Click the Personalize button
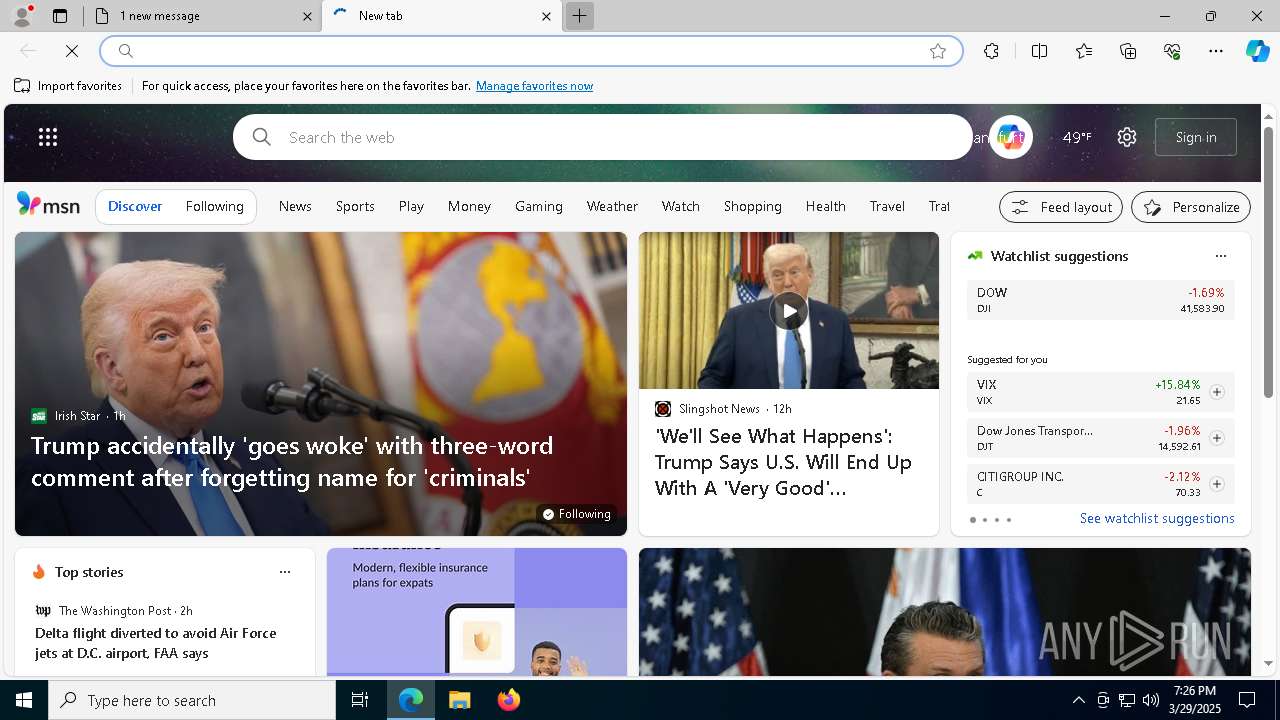This screenshot has height=720, width=1280. click(1191, 207)
